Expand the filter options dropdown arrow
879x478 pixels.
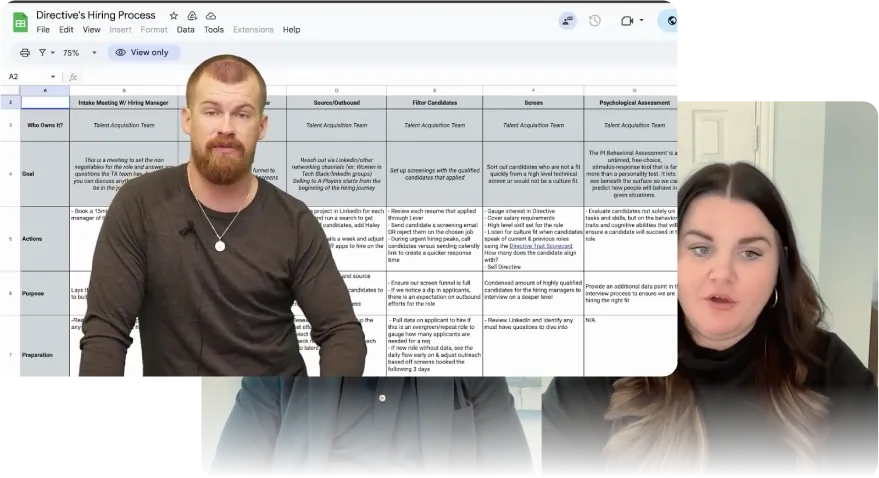pos(53,53)
